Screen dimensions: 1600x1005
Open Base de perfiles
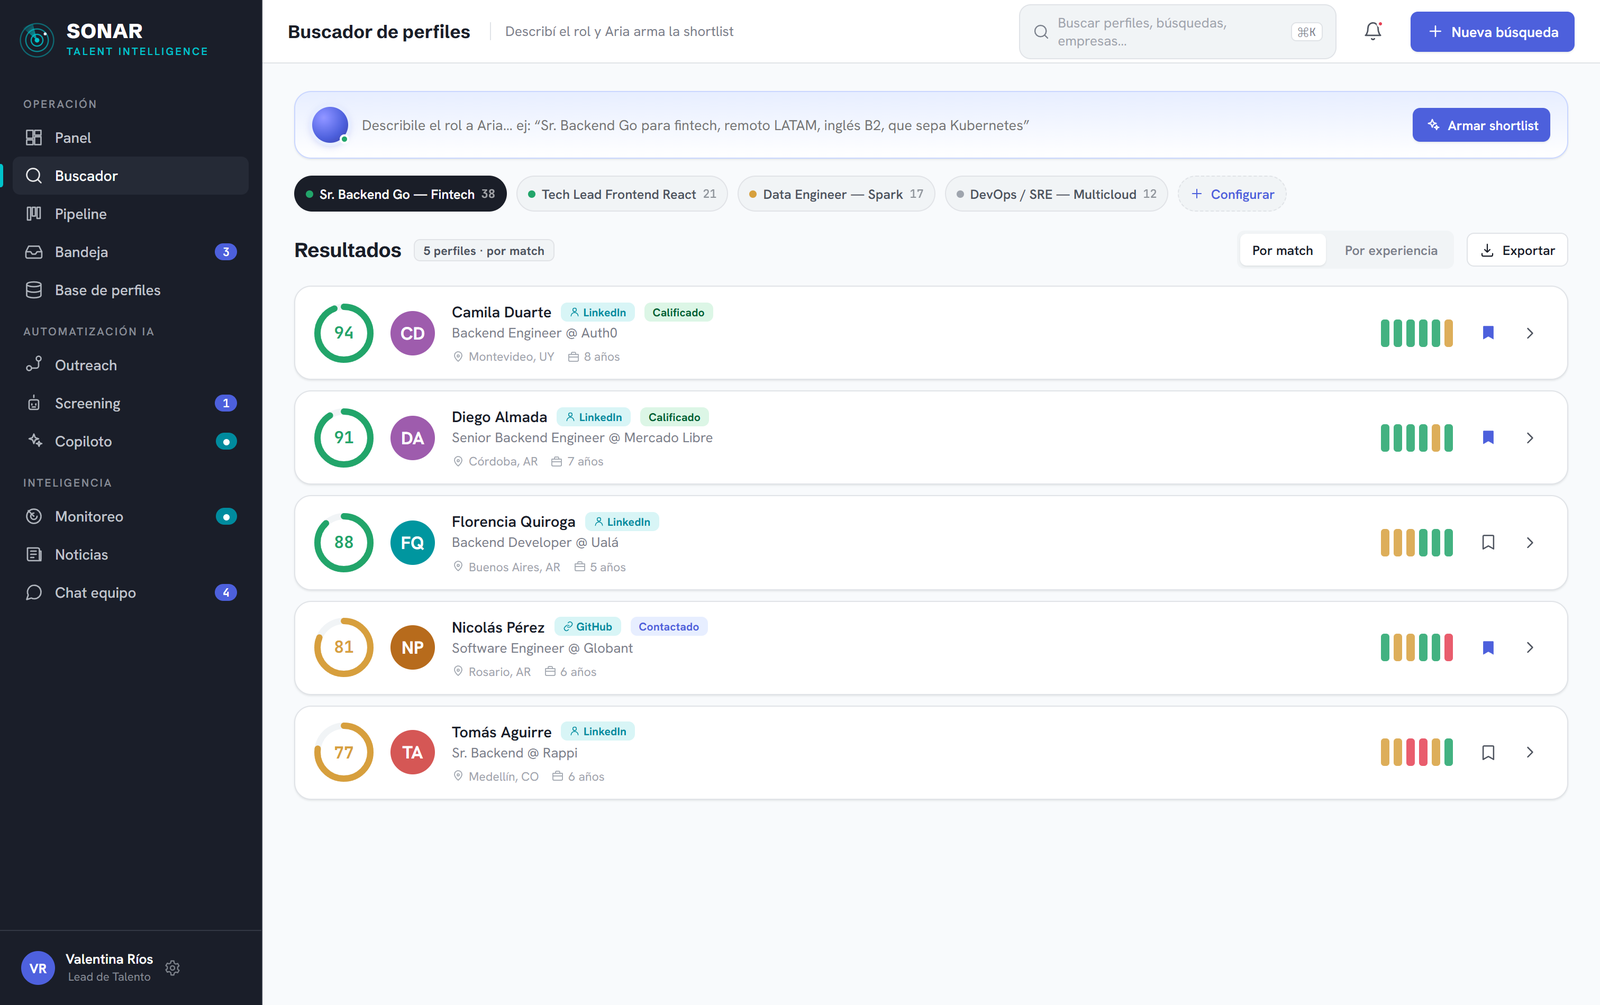pyautogui.click(x=131, y=290)
